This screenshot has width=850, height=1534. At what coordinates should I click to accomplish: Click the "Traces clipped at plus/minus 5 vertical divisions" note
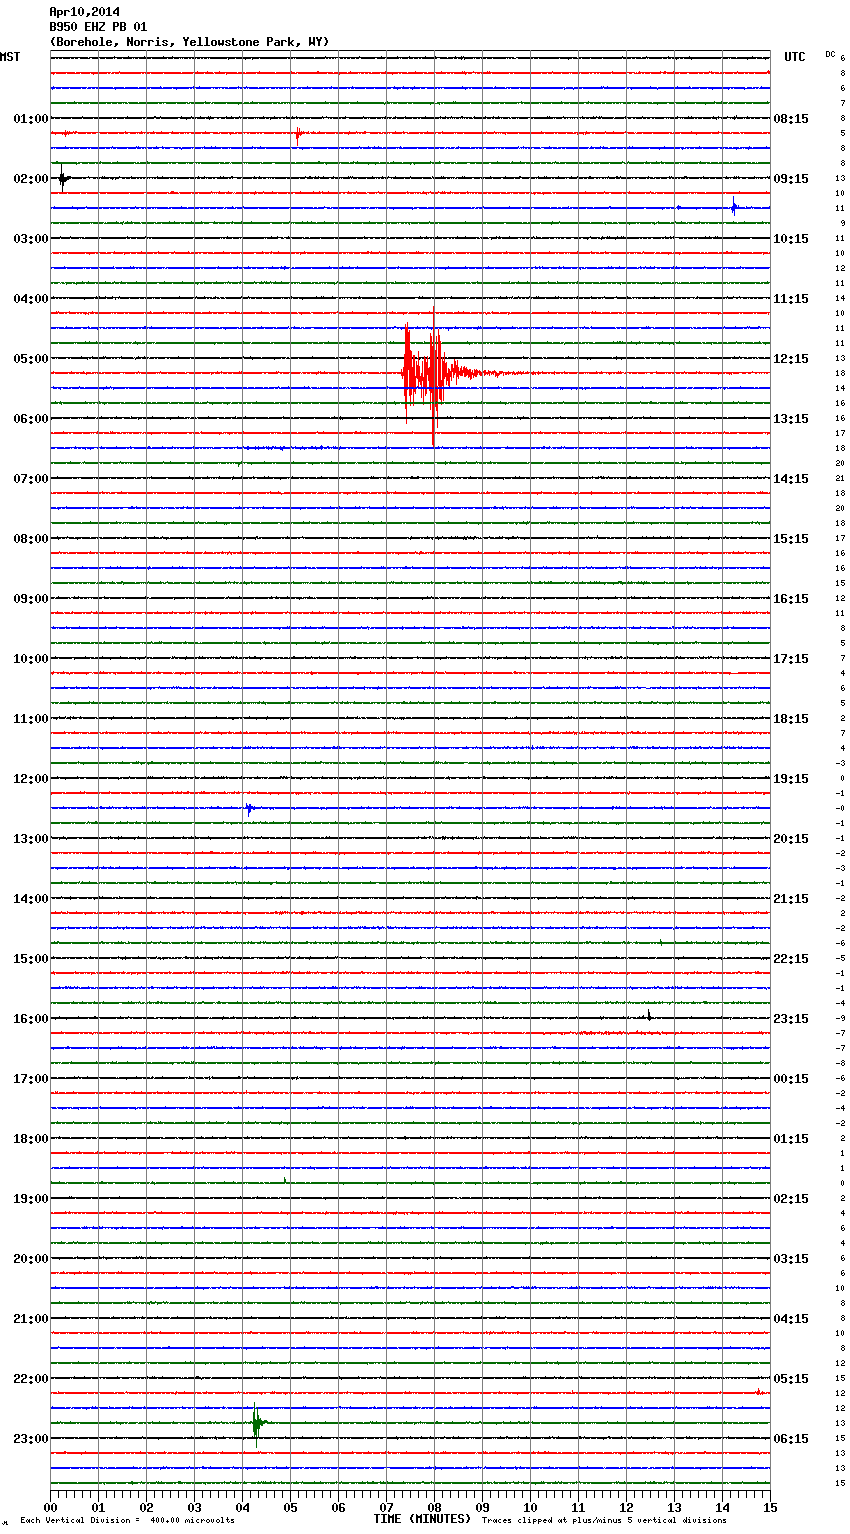604,1520
